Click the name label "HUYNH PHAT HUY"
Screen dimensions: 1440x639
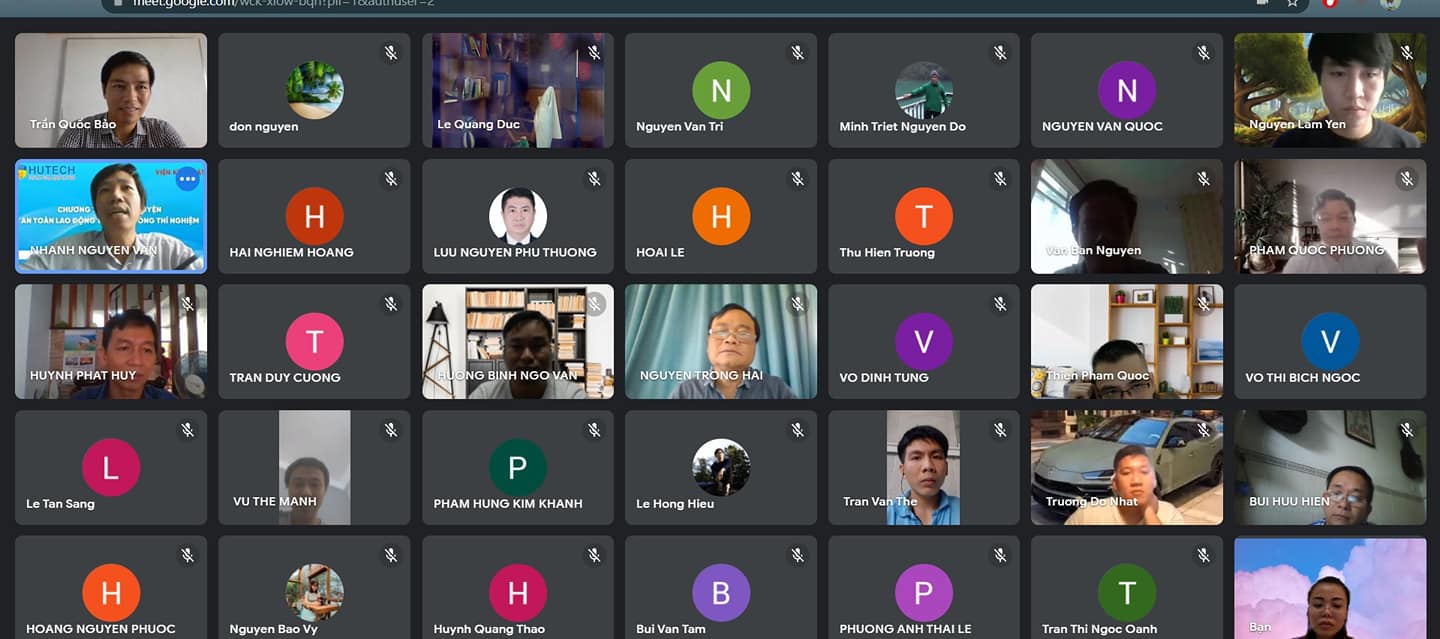pyautogui.click(x=83, y=376)
